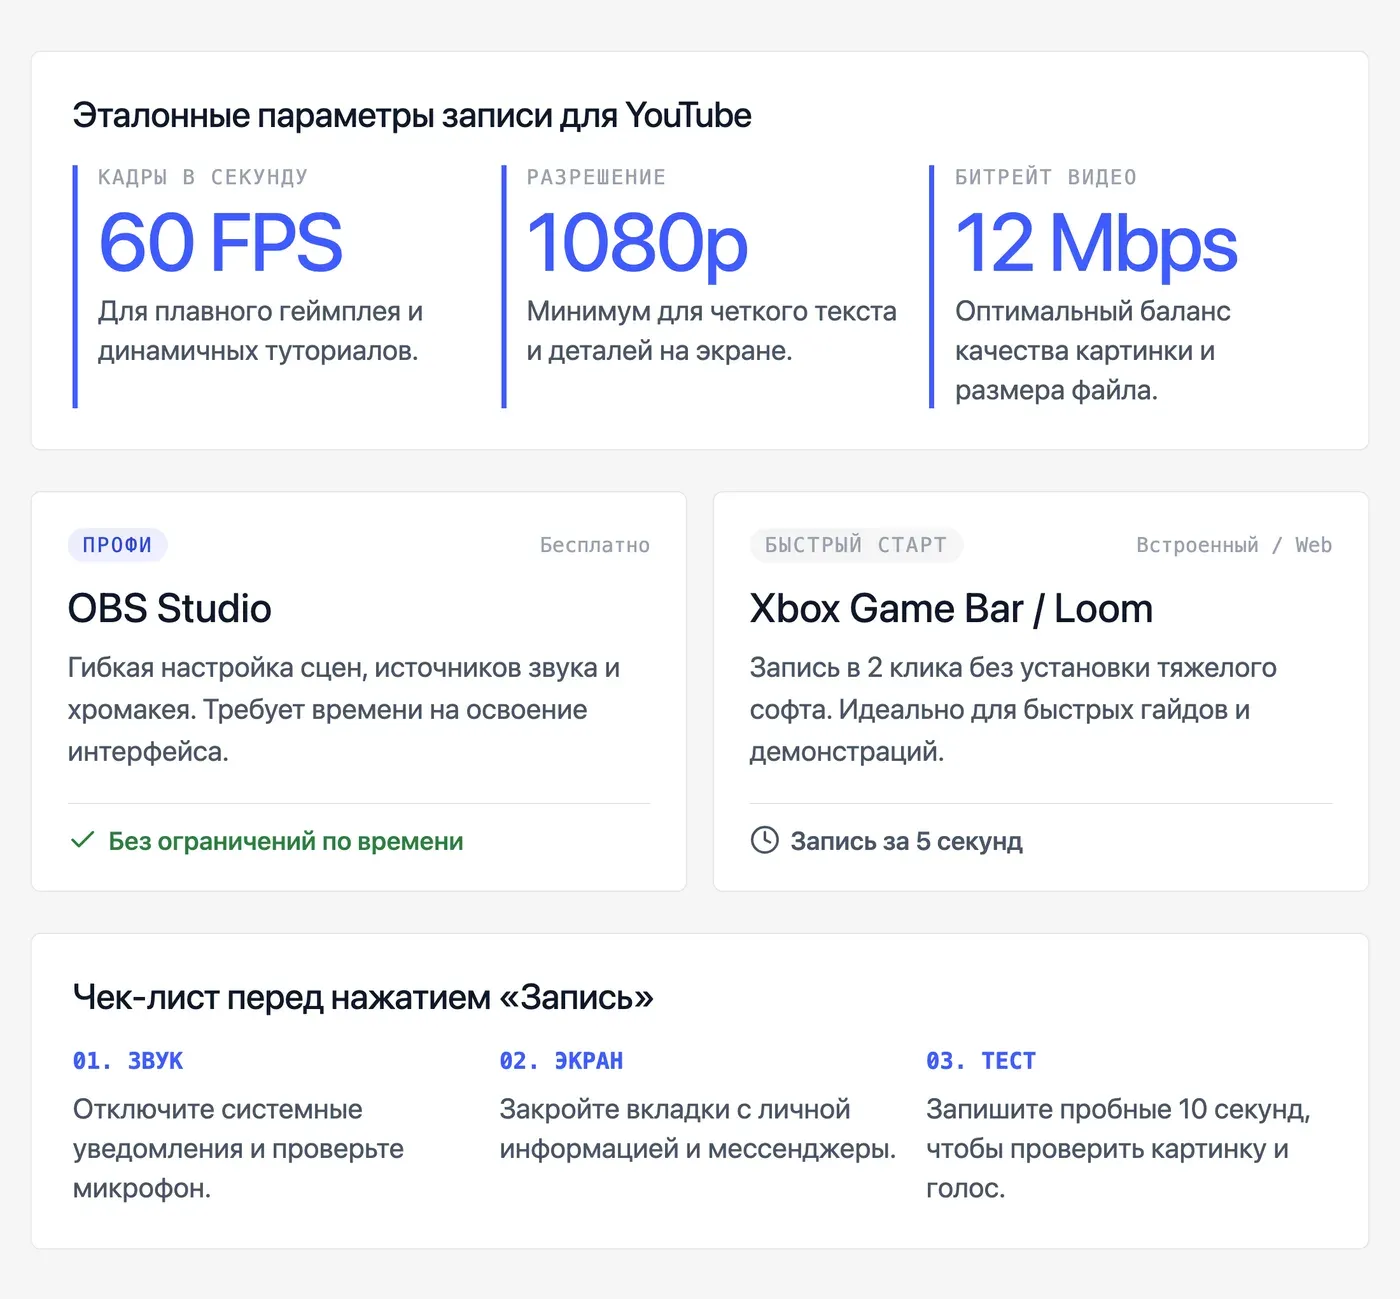Click the Xbox Game Bar / Loom title
The image size is (1400, 1299).
click(951, 608)
